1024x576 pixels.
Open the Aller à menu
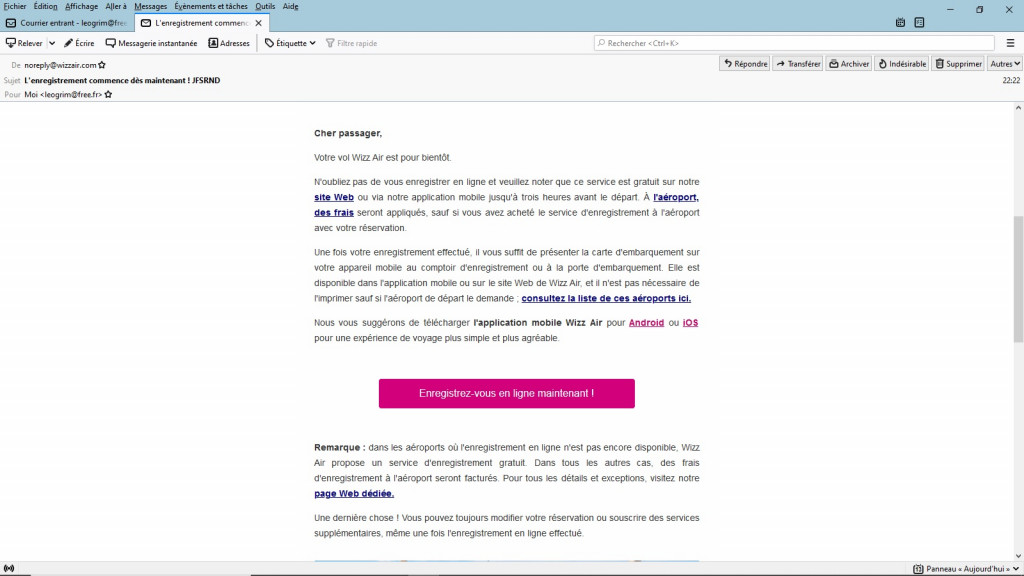(x=116, y=7)
